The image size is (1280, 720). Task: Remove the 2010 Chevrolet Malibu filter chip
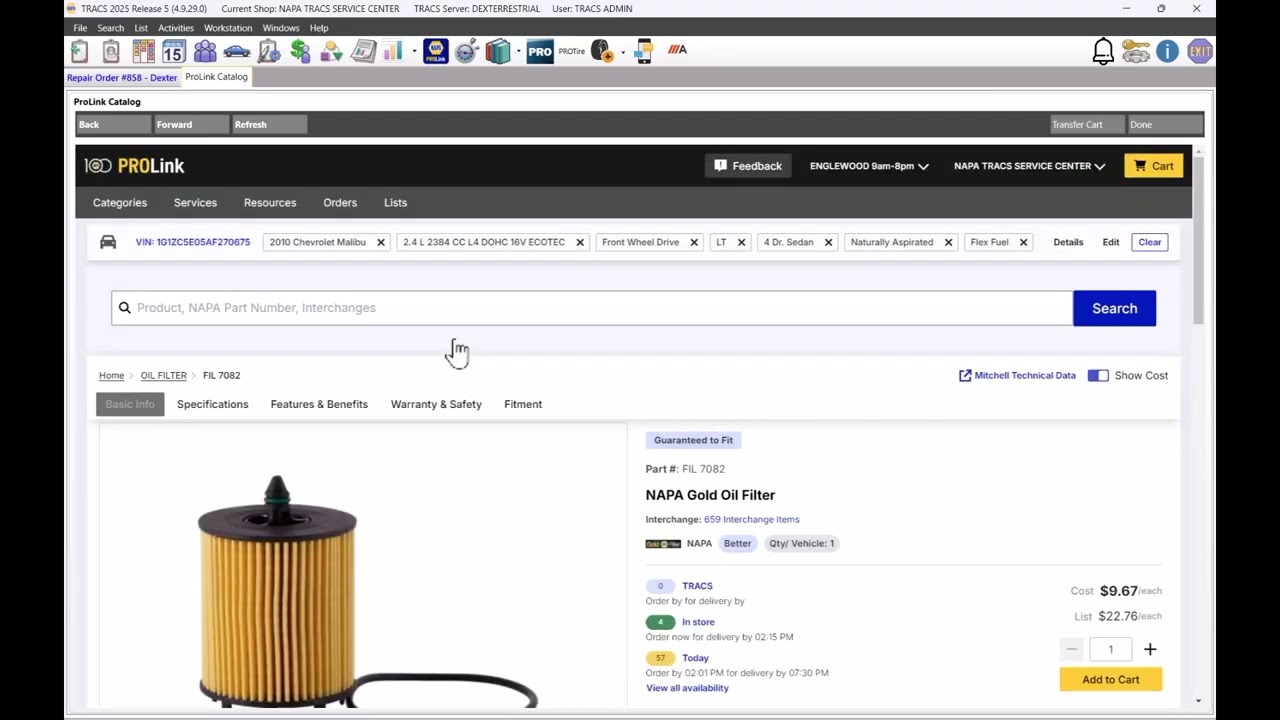pyautogui.click(x=381, y=242)
